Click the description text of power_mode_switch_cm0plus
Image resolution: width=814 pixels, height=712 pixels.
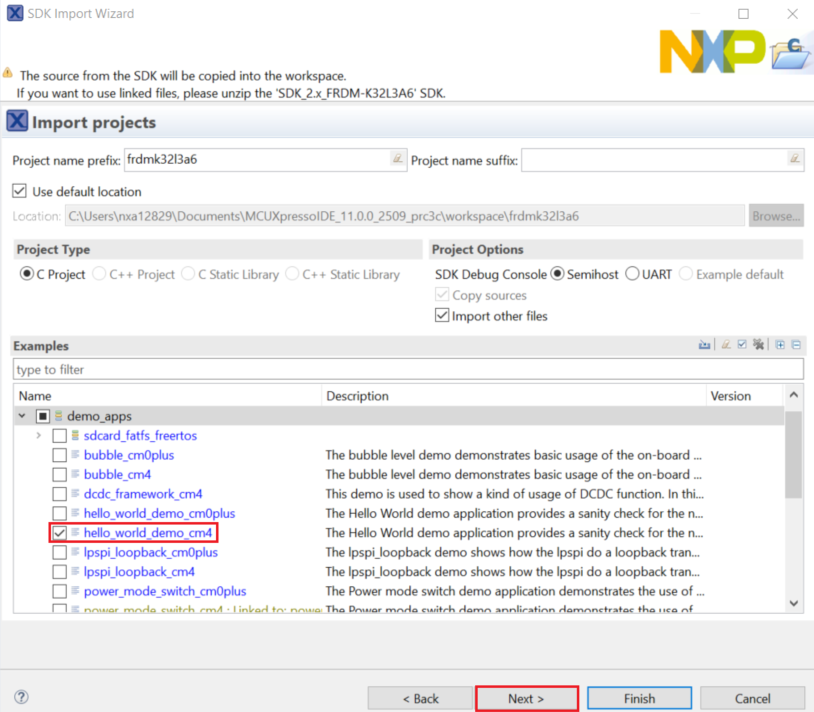515,591
